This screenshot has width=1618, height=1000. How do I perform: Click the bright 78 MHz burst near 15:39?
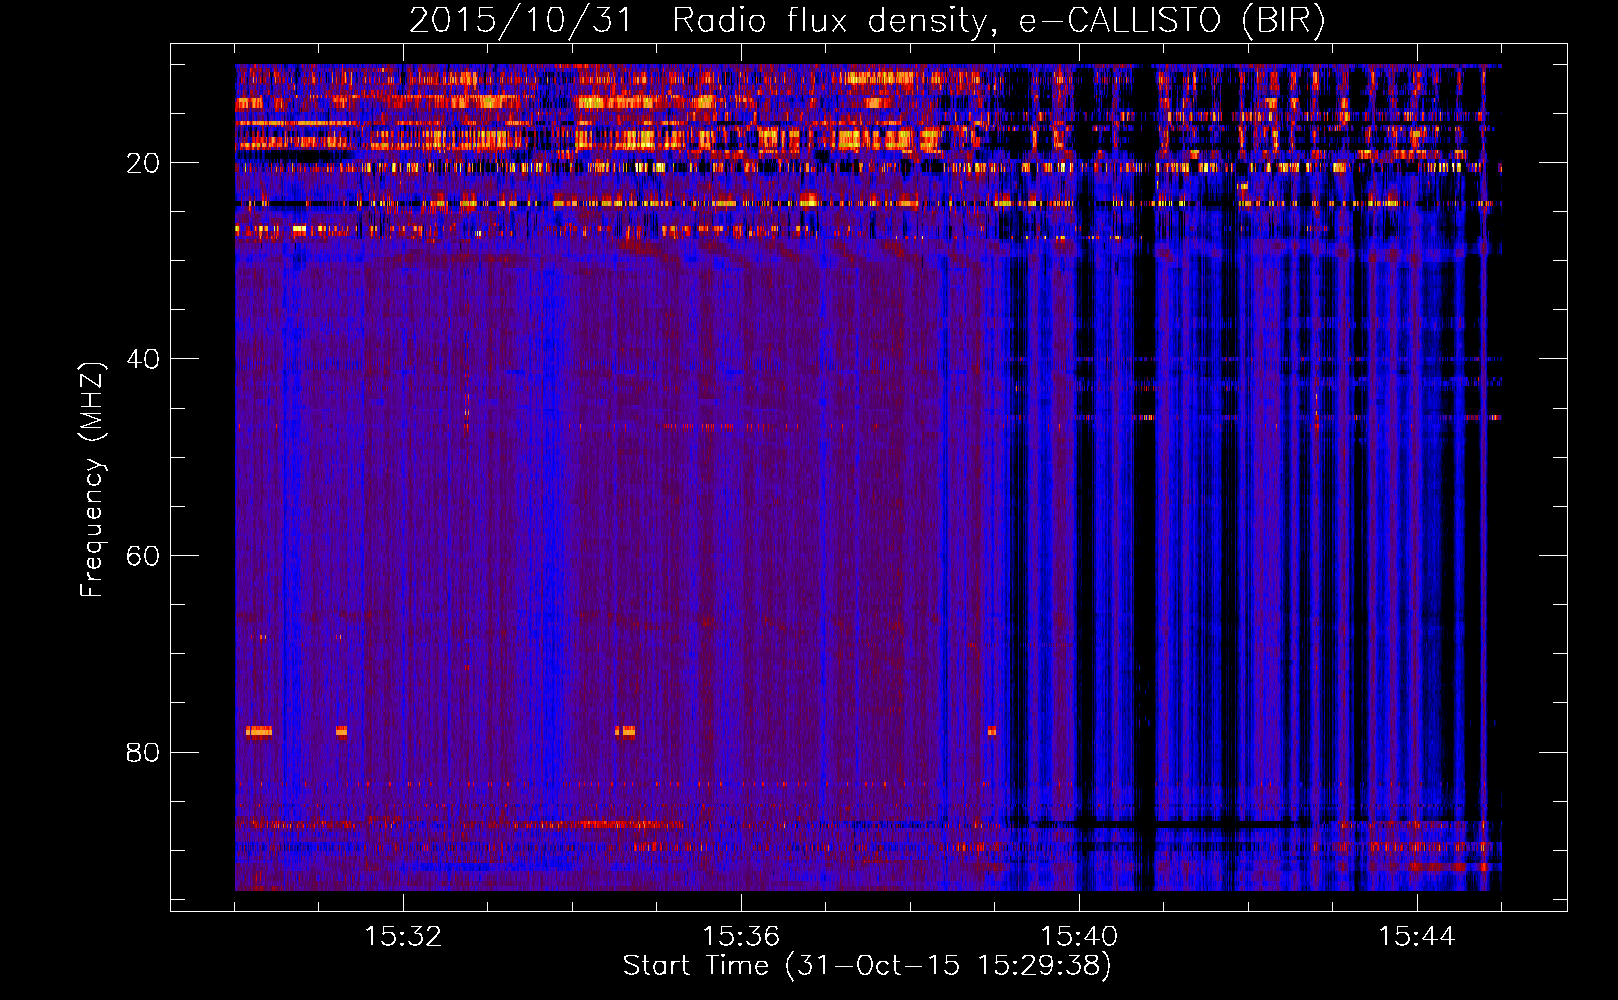pos(991,731)
